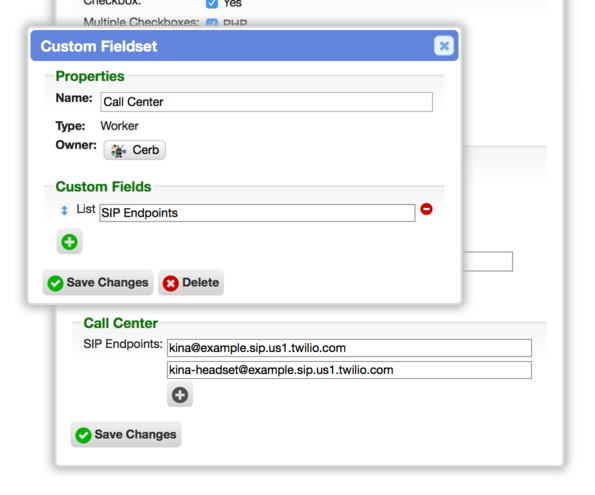Click green checkmark on dialog Save Changes
595x495 pixels.
[55, 283]
